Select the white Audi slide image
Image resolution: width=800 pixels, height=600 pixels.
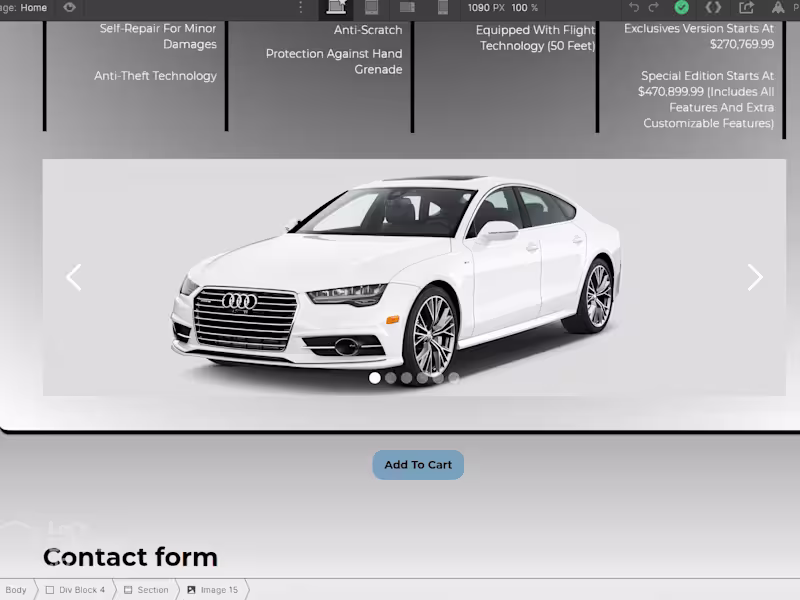tap(414, 278)
